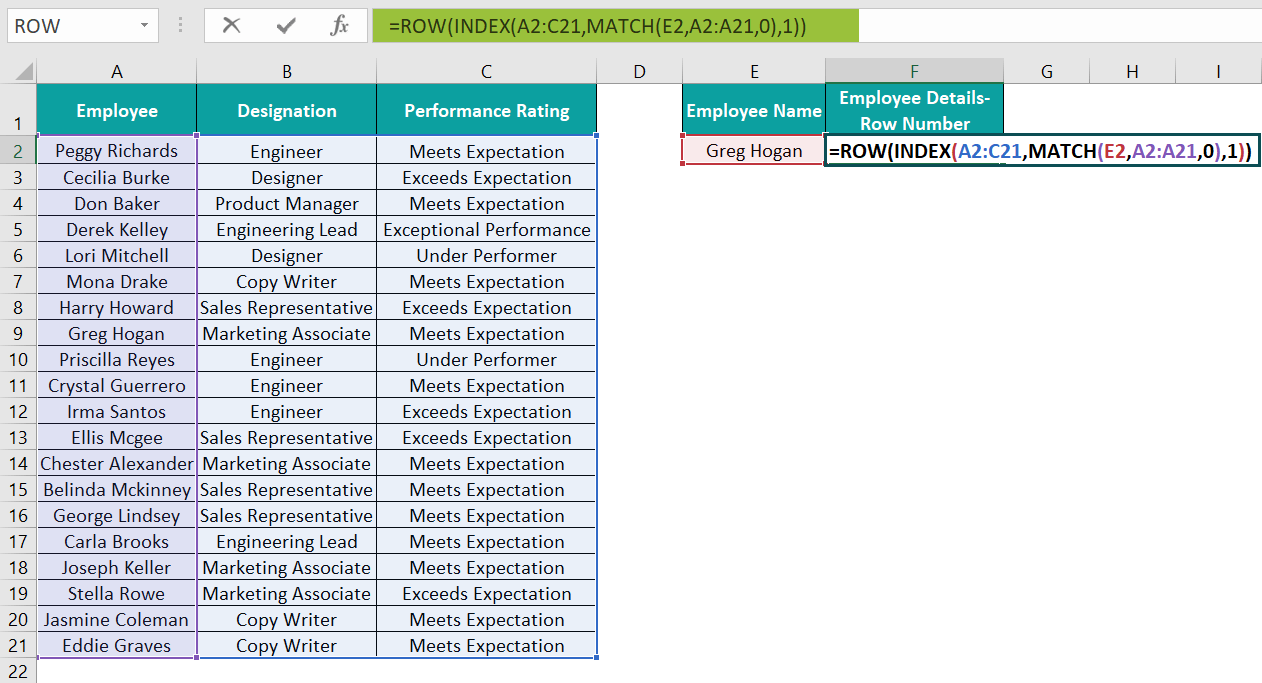
Task: Click the Greg Hogan entry in column A
Action: (x=117, y=333)
